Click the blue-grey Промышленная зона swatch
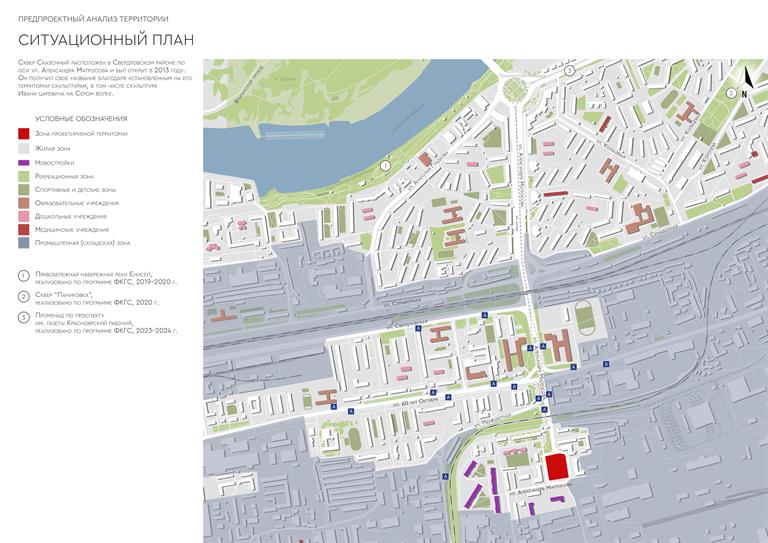 24,243
